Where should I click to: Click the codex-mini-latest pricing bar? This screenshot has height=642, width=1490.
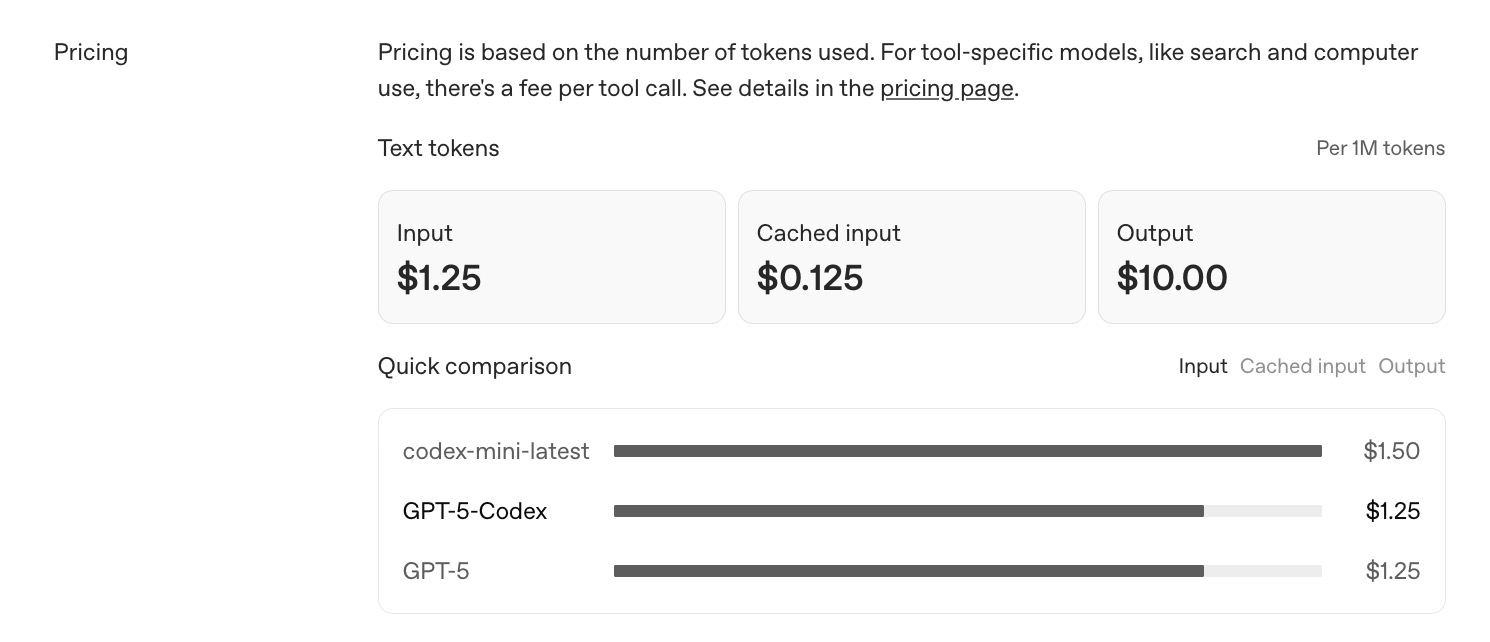coord(967,451)
